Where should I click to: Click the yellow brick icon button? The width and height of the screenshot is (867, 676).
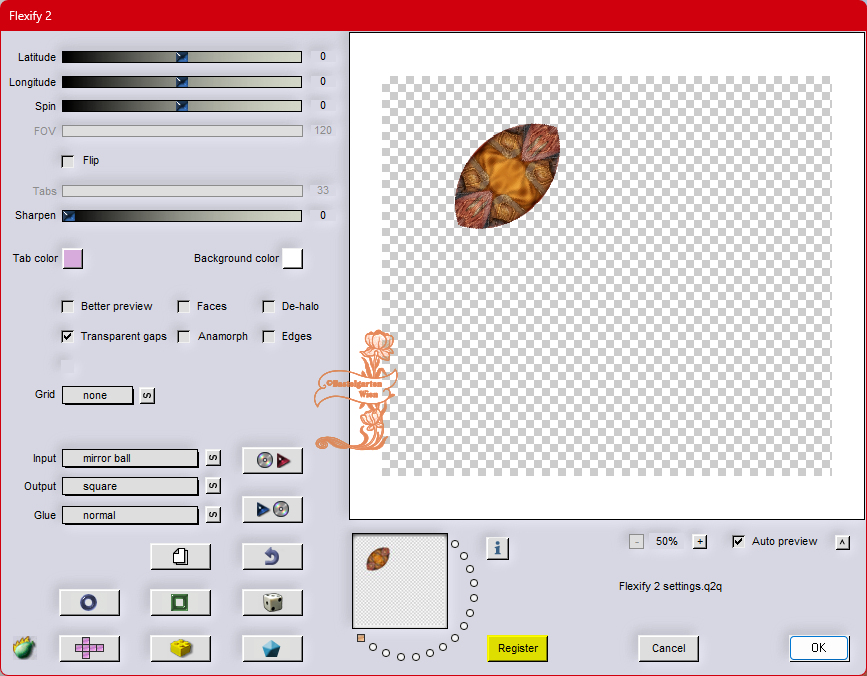pos(180,648)
